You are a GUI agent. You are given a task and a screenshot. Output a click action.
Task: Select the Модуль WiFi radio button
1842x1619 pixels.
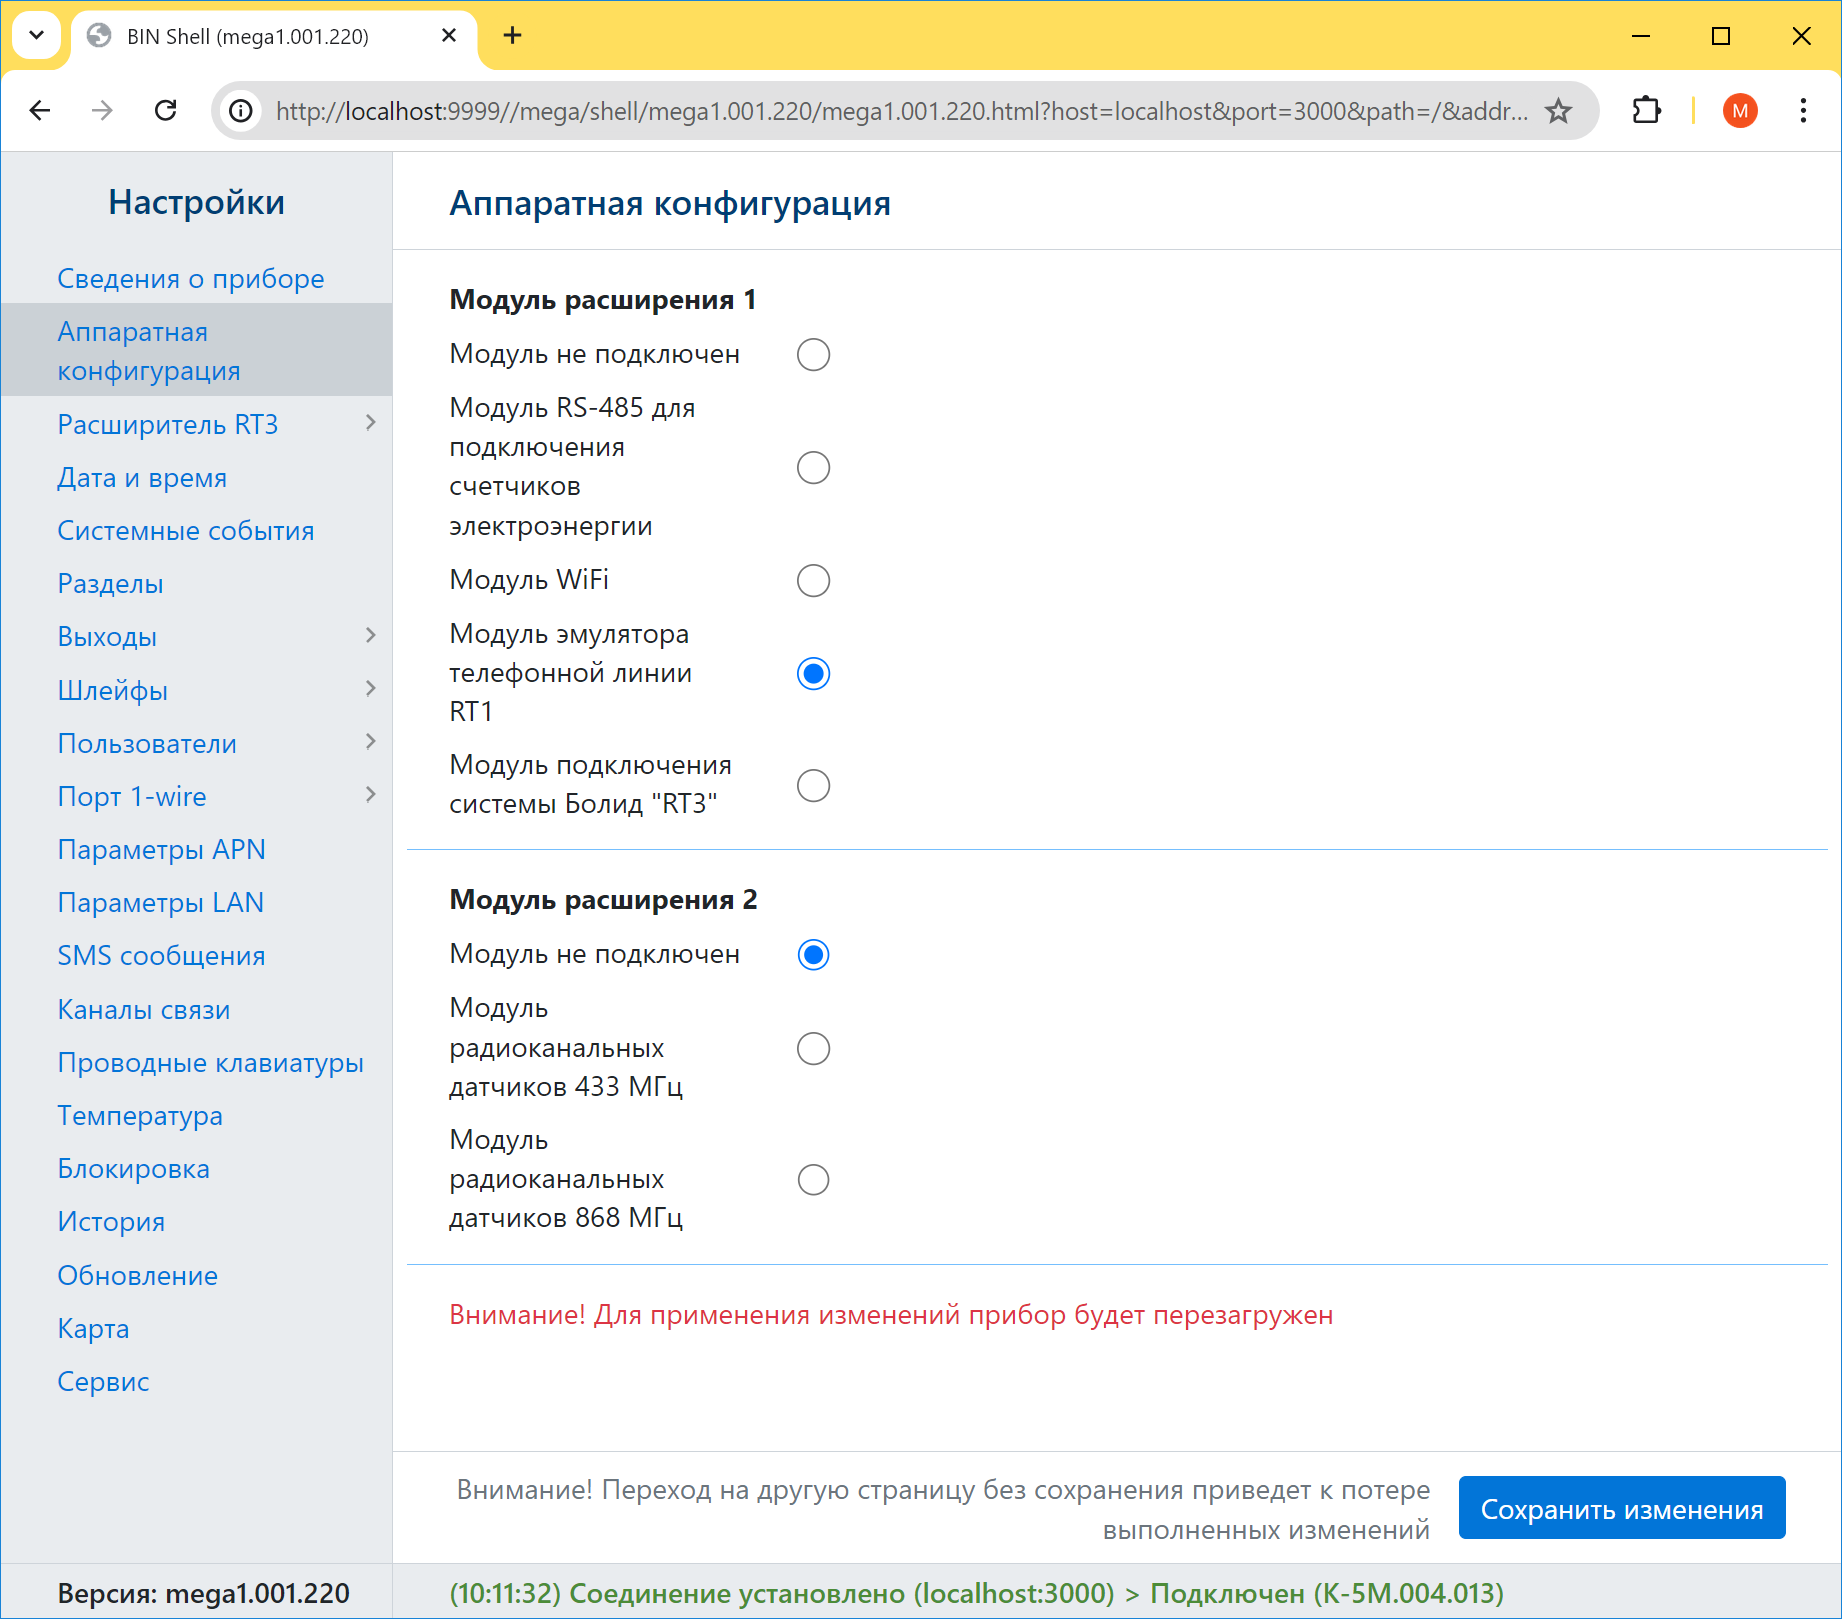click(813, 581)
